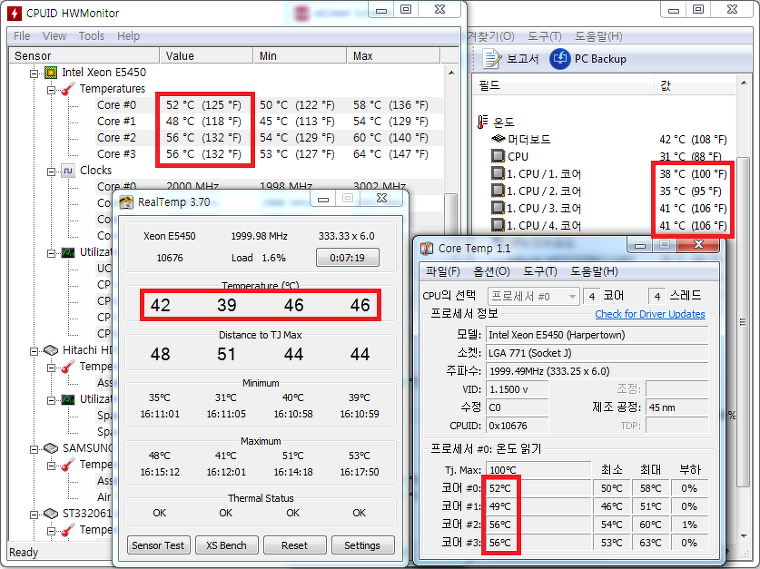760x569 pixels.
Task: Click the VID 1.1500 v field
Action: coord(517,389)
